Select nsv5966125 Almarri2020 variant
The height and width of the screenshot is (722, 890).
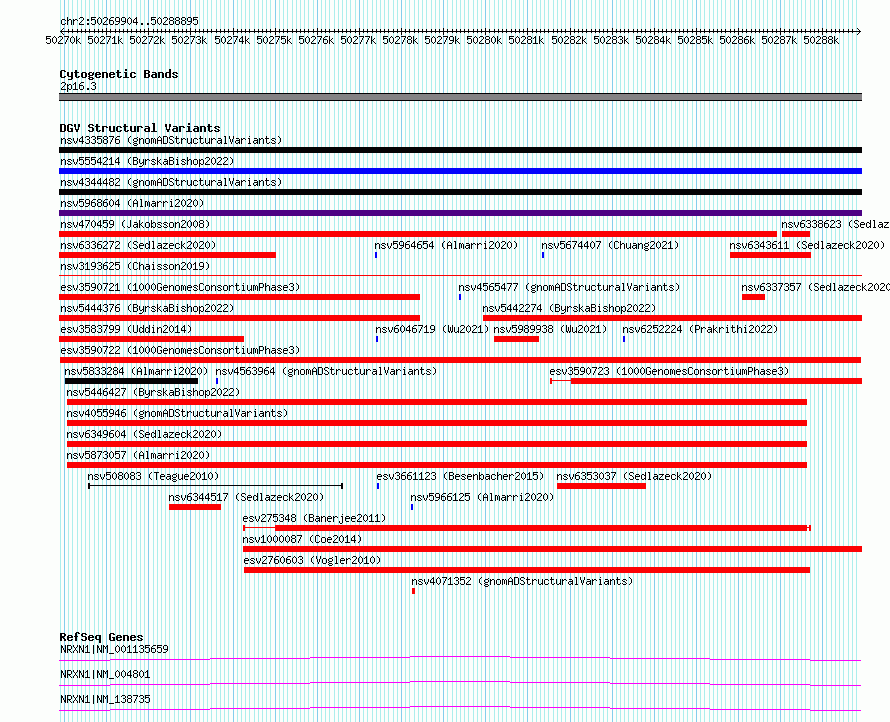coord(482,497)
